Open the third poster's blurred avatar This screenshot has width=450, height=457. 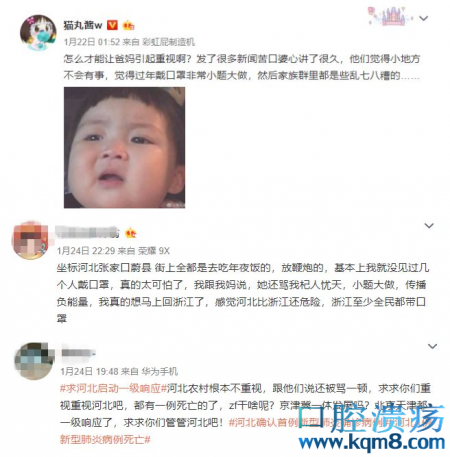[34, 361]
